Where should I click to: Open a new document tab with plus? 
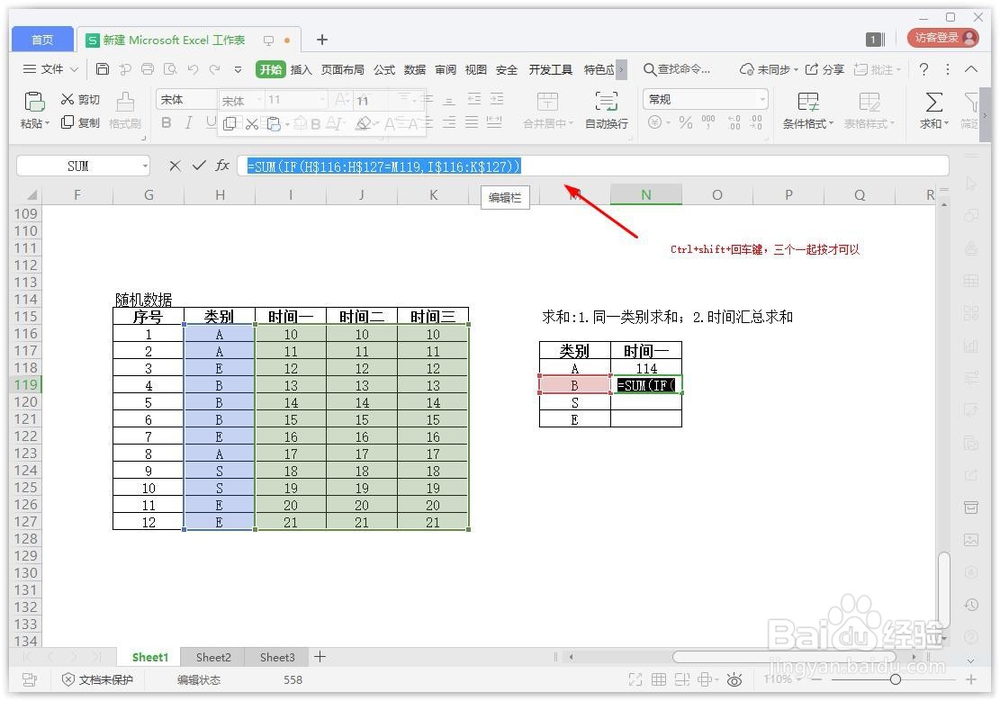(322, 40)
